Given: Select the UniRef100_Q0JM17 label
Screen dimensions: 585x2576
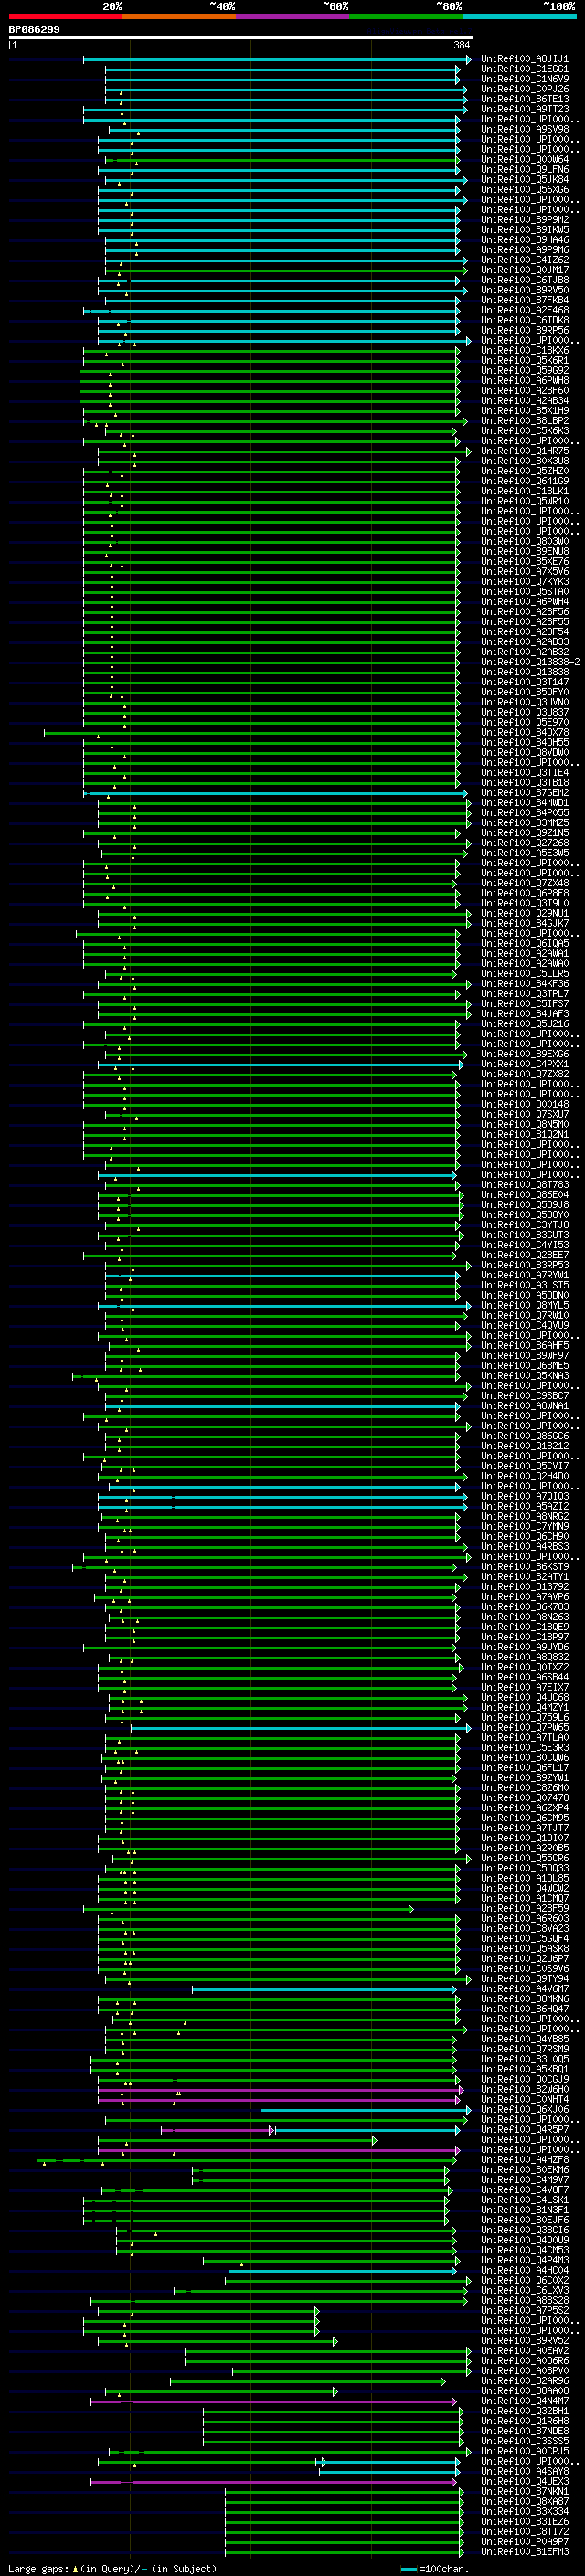Looking at the screenshot, I should (x=525, y=270).
